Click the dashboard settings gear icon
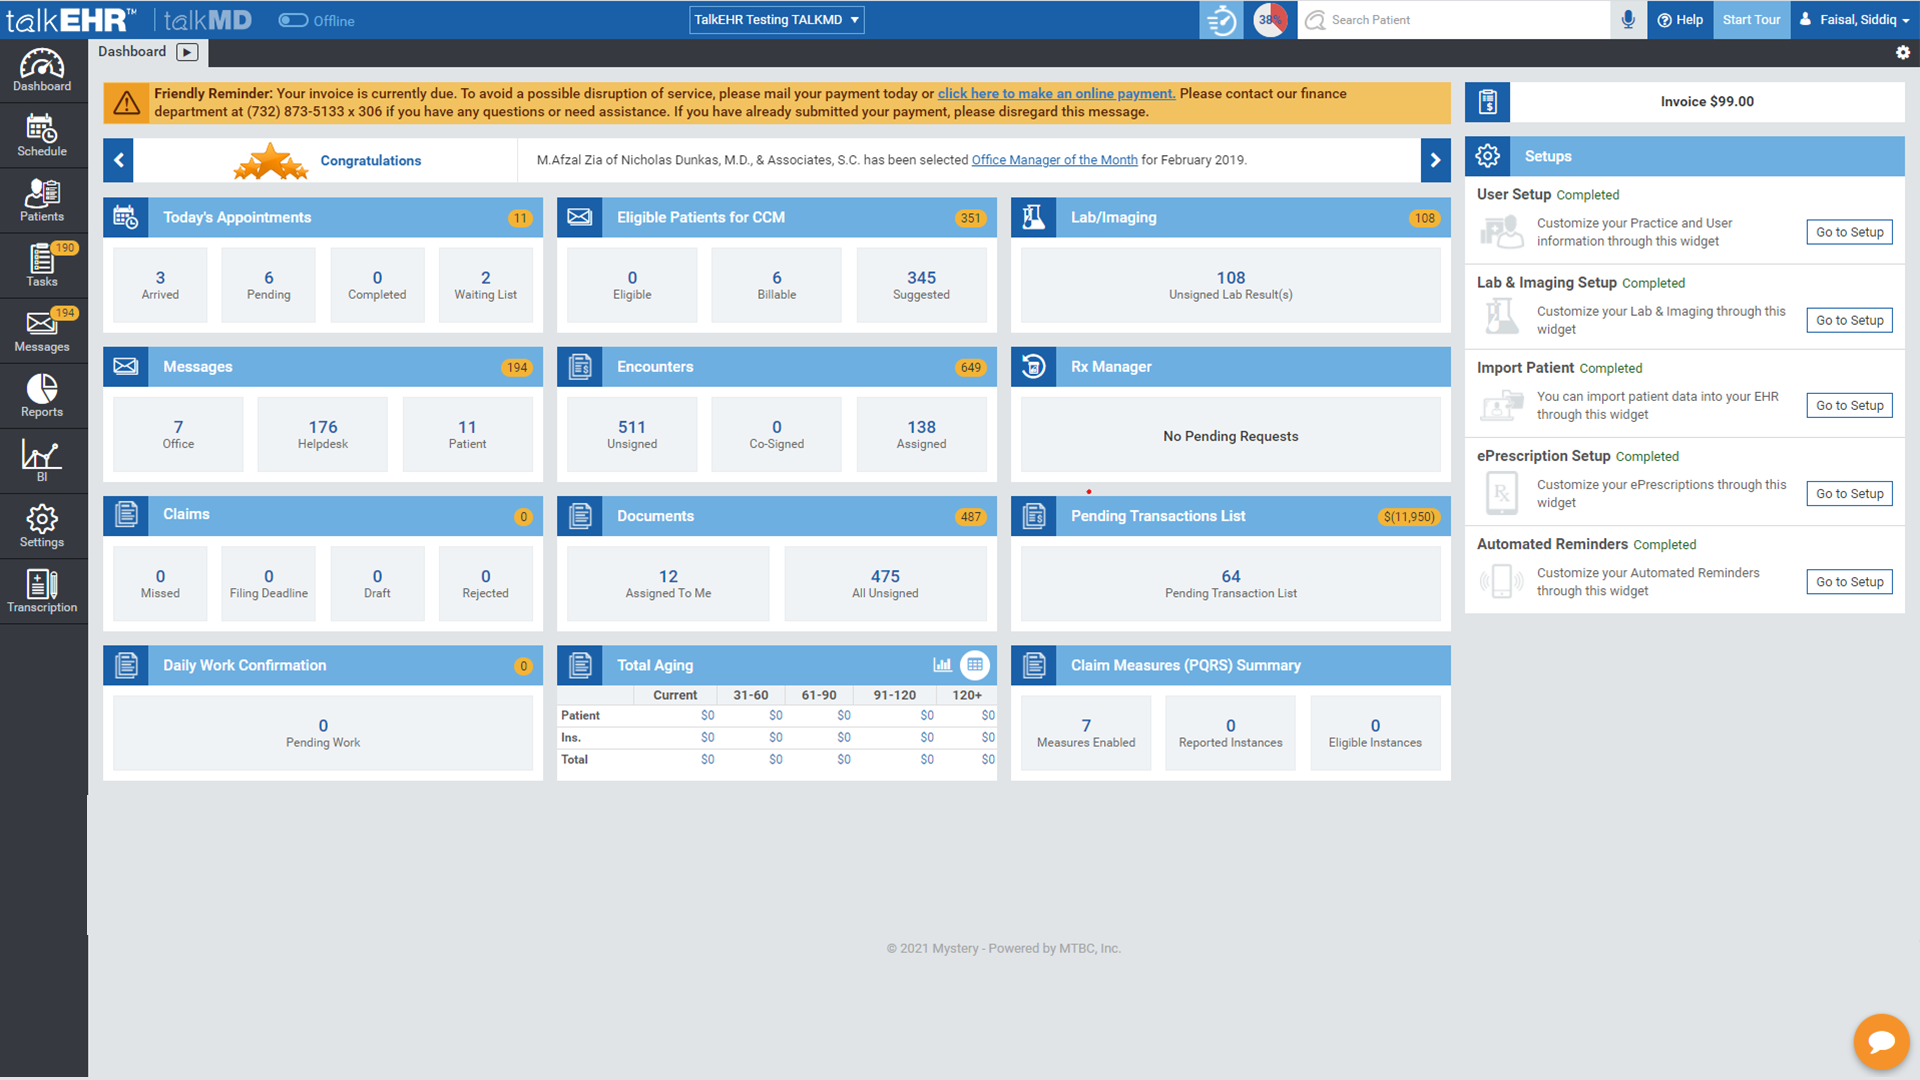 click(1903, 53)
